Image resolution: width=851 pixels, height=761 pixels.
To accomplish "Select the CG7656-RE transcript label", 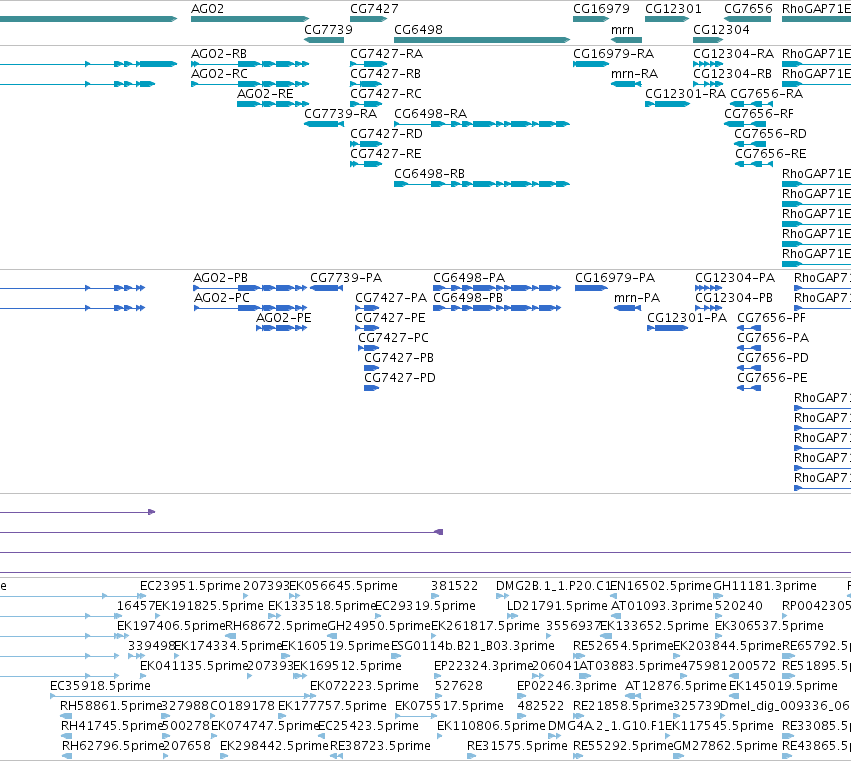I will [x=771, y=154].
